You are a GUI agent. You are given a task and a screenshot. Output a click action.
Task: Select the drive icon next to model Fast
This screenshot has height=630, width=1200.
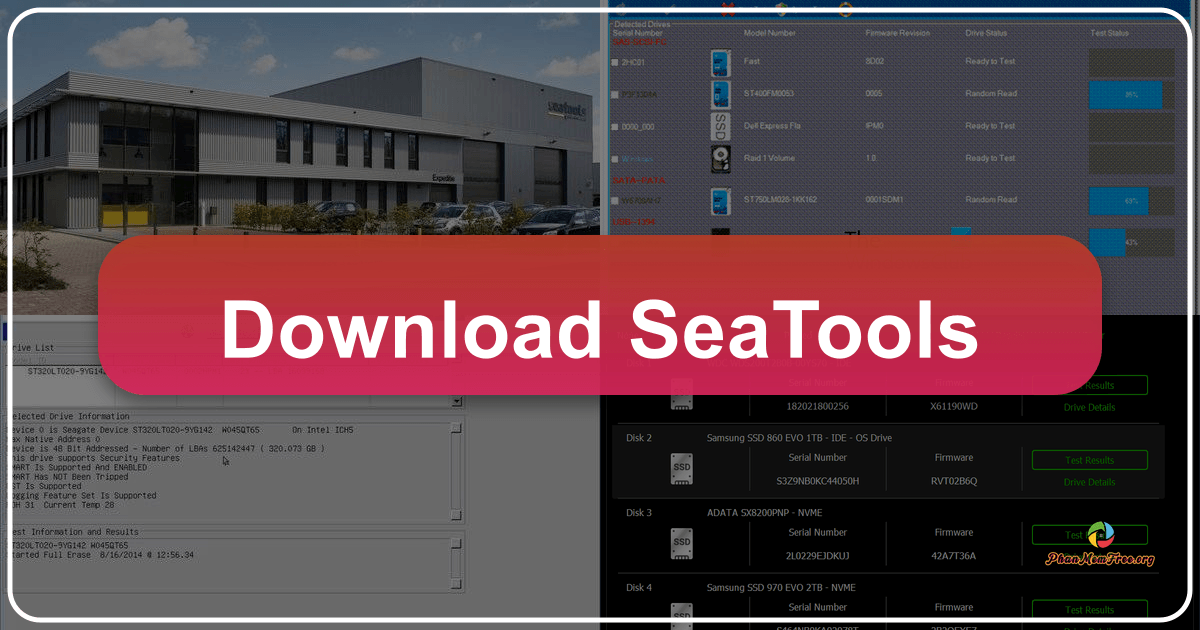tap(720, 62)
